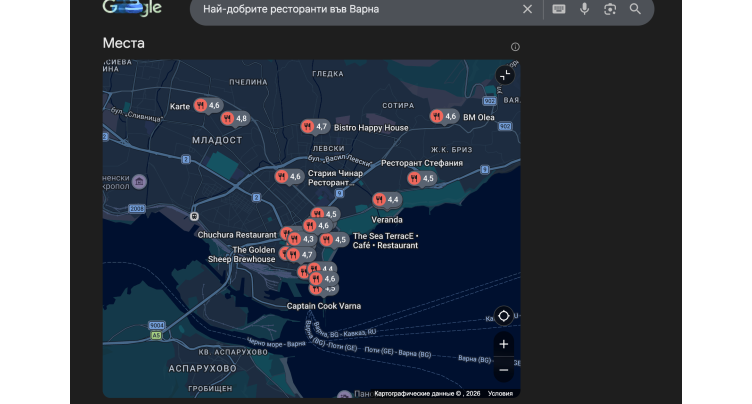Click the Места section heading

[x=124, y=43]
